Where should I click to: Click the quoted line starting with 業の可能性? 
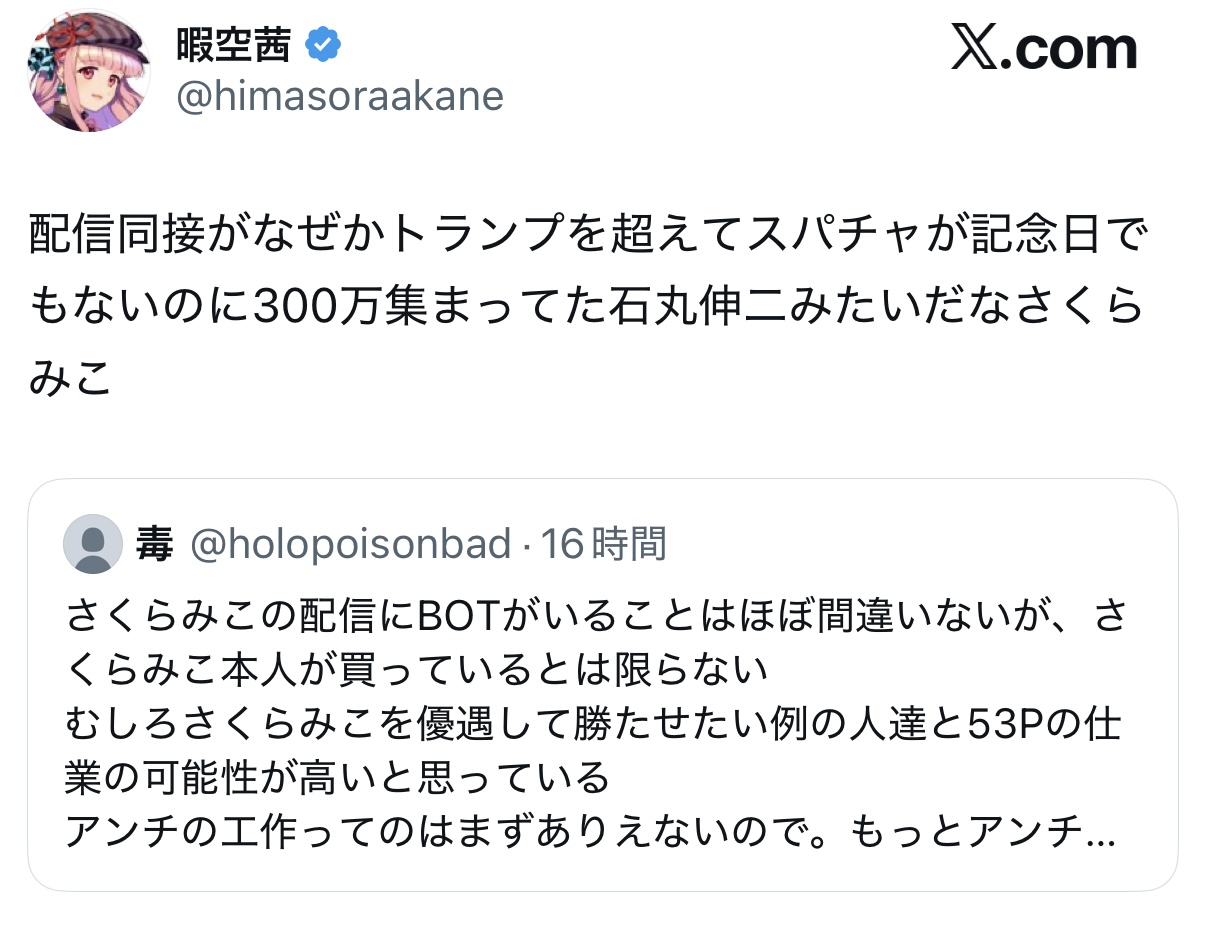[336, 778]
